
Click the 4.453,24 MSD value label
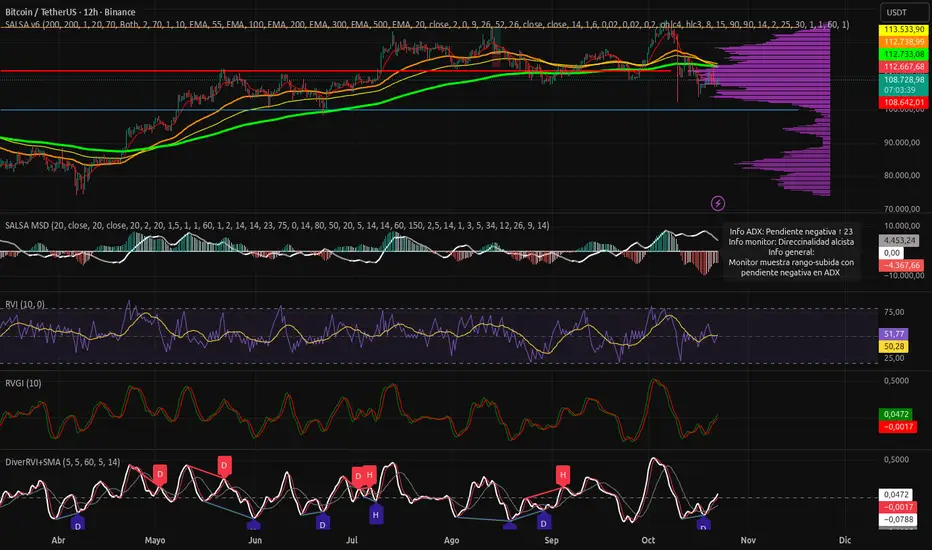pos(899,240)
